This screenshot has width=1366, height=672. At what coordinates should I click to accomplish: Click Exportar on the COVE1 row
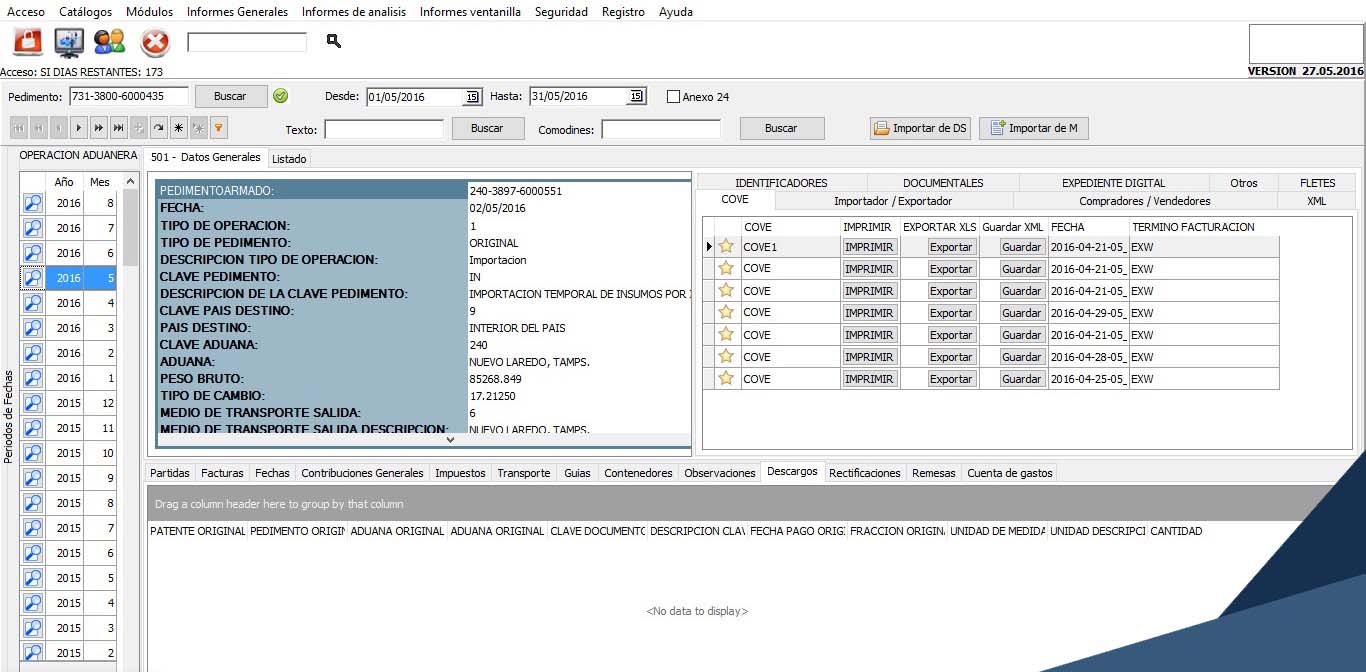coord(950,247)
